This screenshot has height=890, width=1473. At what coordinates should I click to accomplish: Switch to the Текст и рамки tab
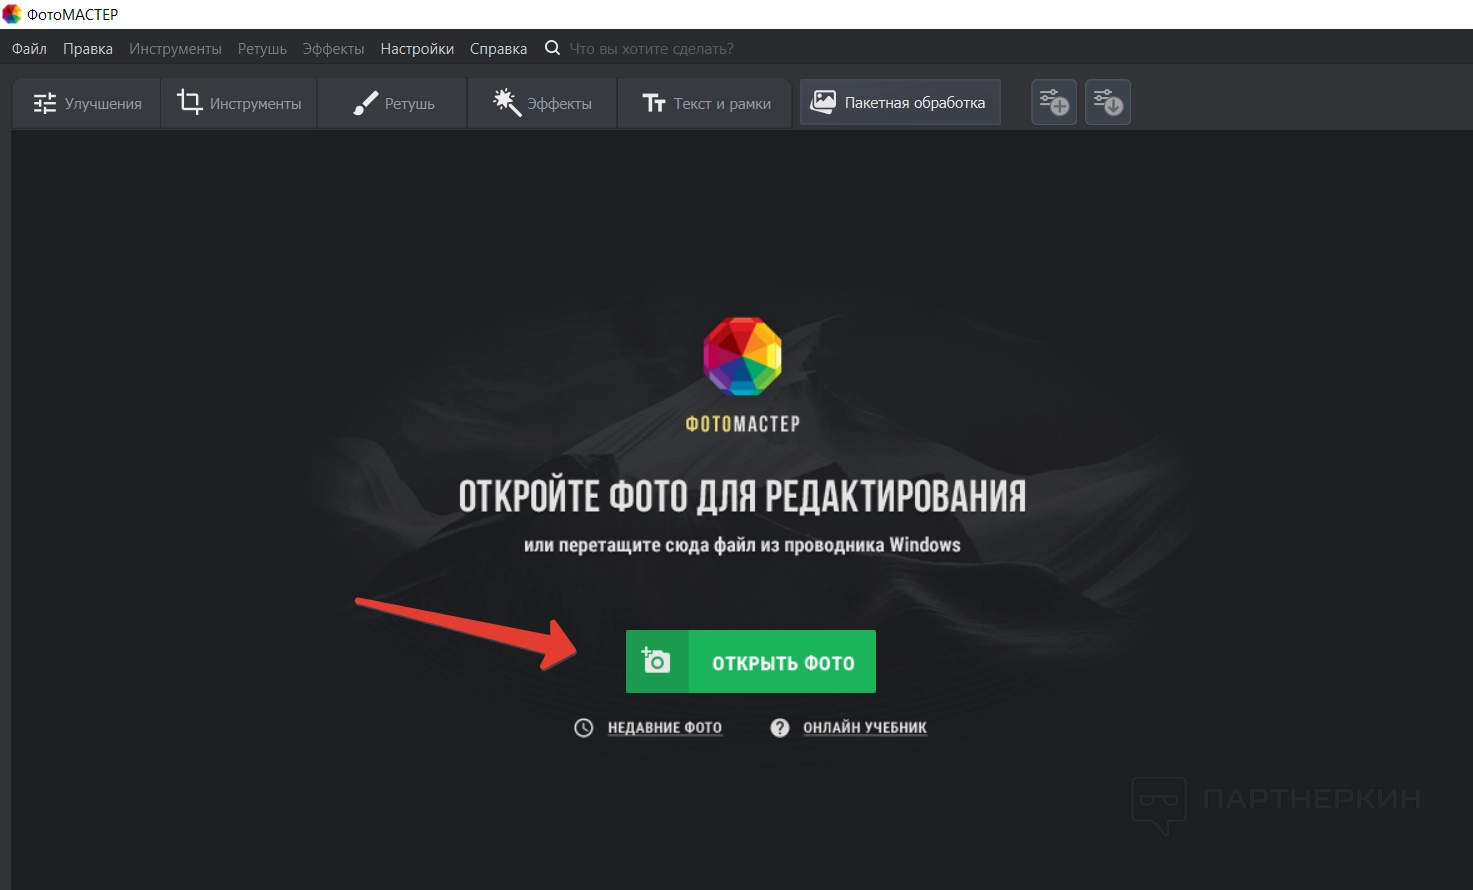pos(705,104)
